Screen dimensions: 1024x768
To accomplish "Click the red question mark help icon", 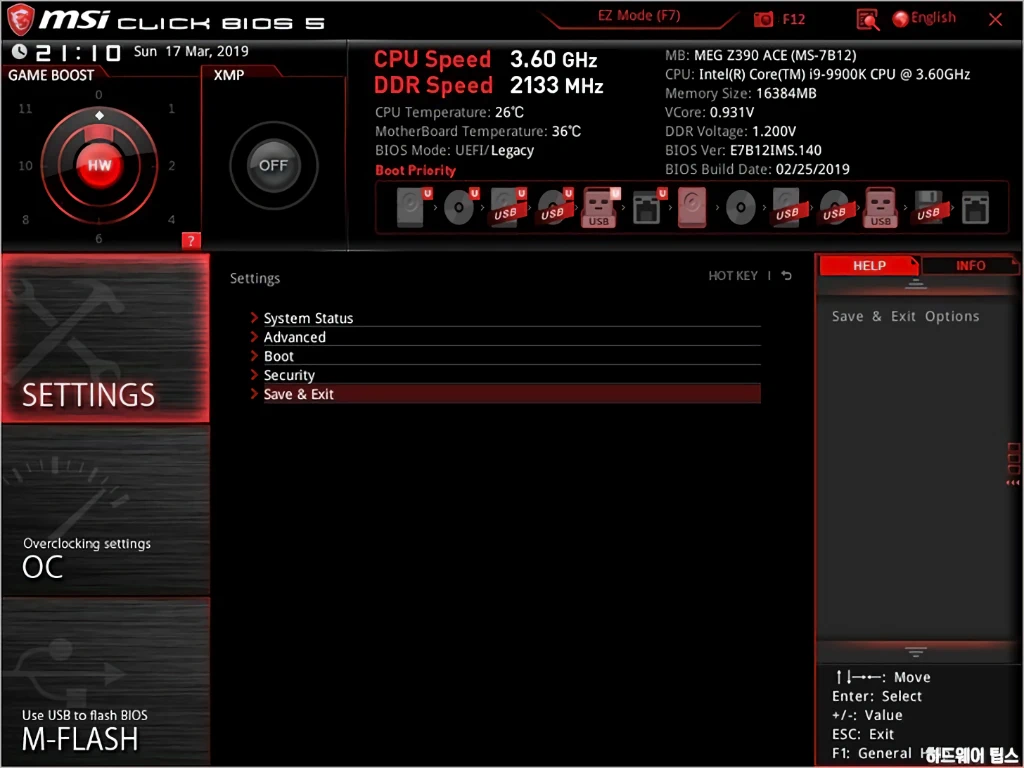I will [191, 240].
